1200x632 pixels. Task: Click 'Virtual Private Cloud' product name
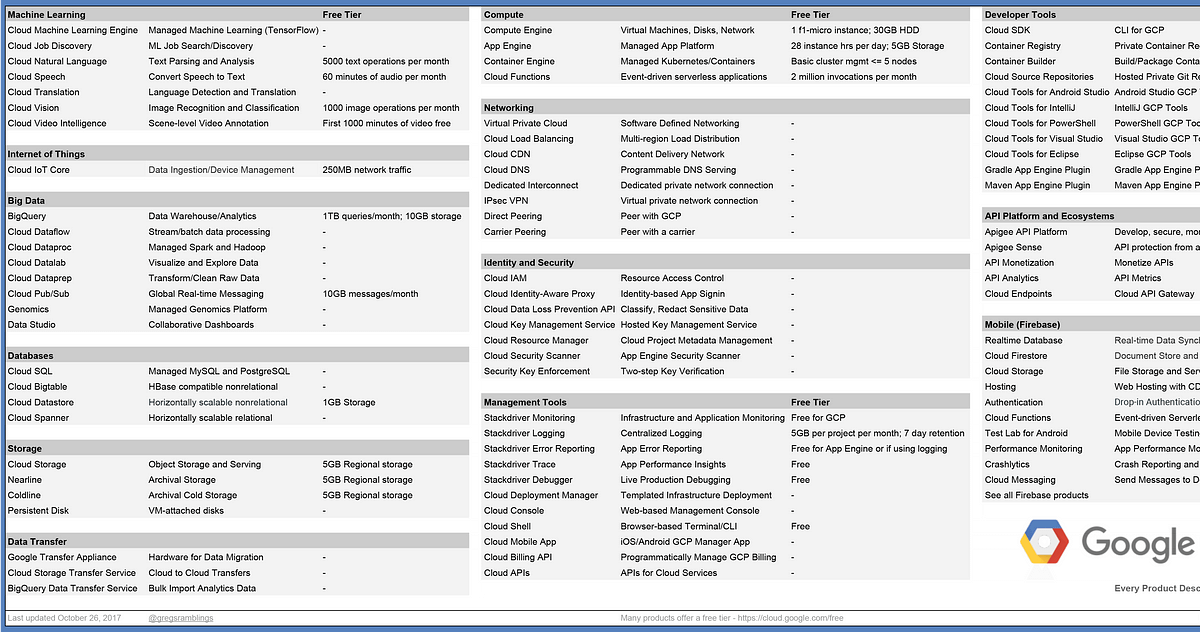[526, 124]
